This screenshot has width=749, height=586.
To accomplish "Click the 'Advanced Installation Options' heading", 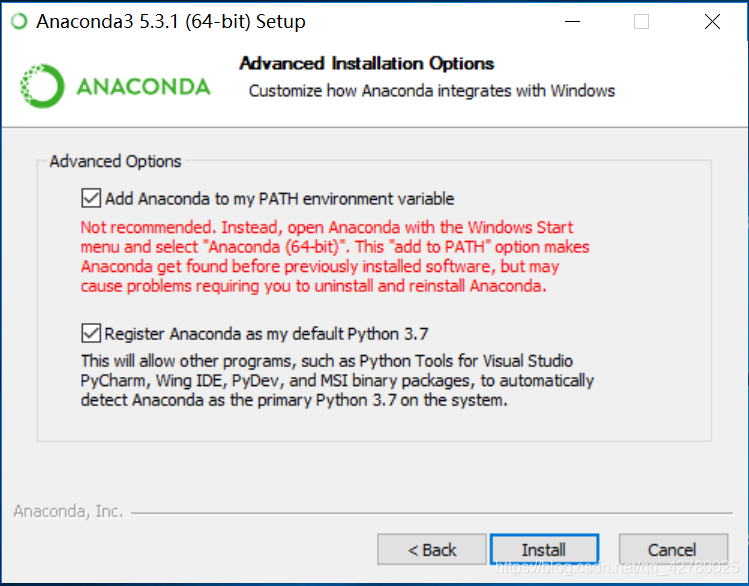I will 367,64.
